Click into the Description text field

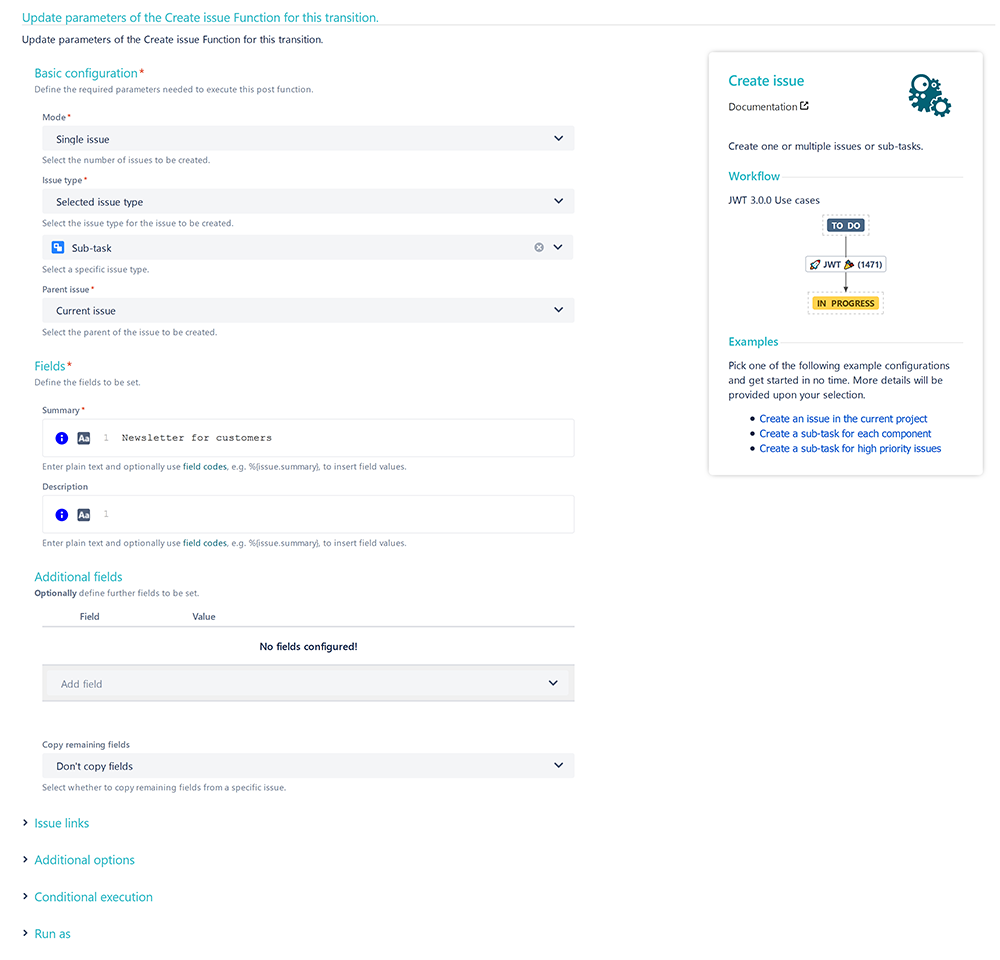tap(308, 515)
